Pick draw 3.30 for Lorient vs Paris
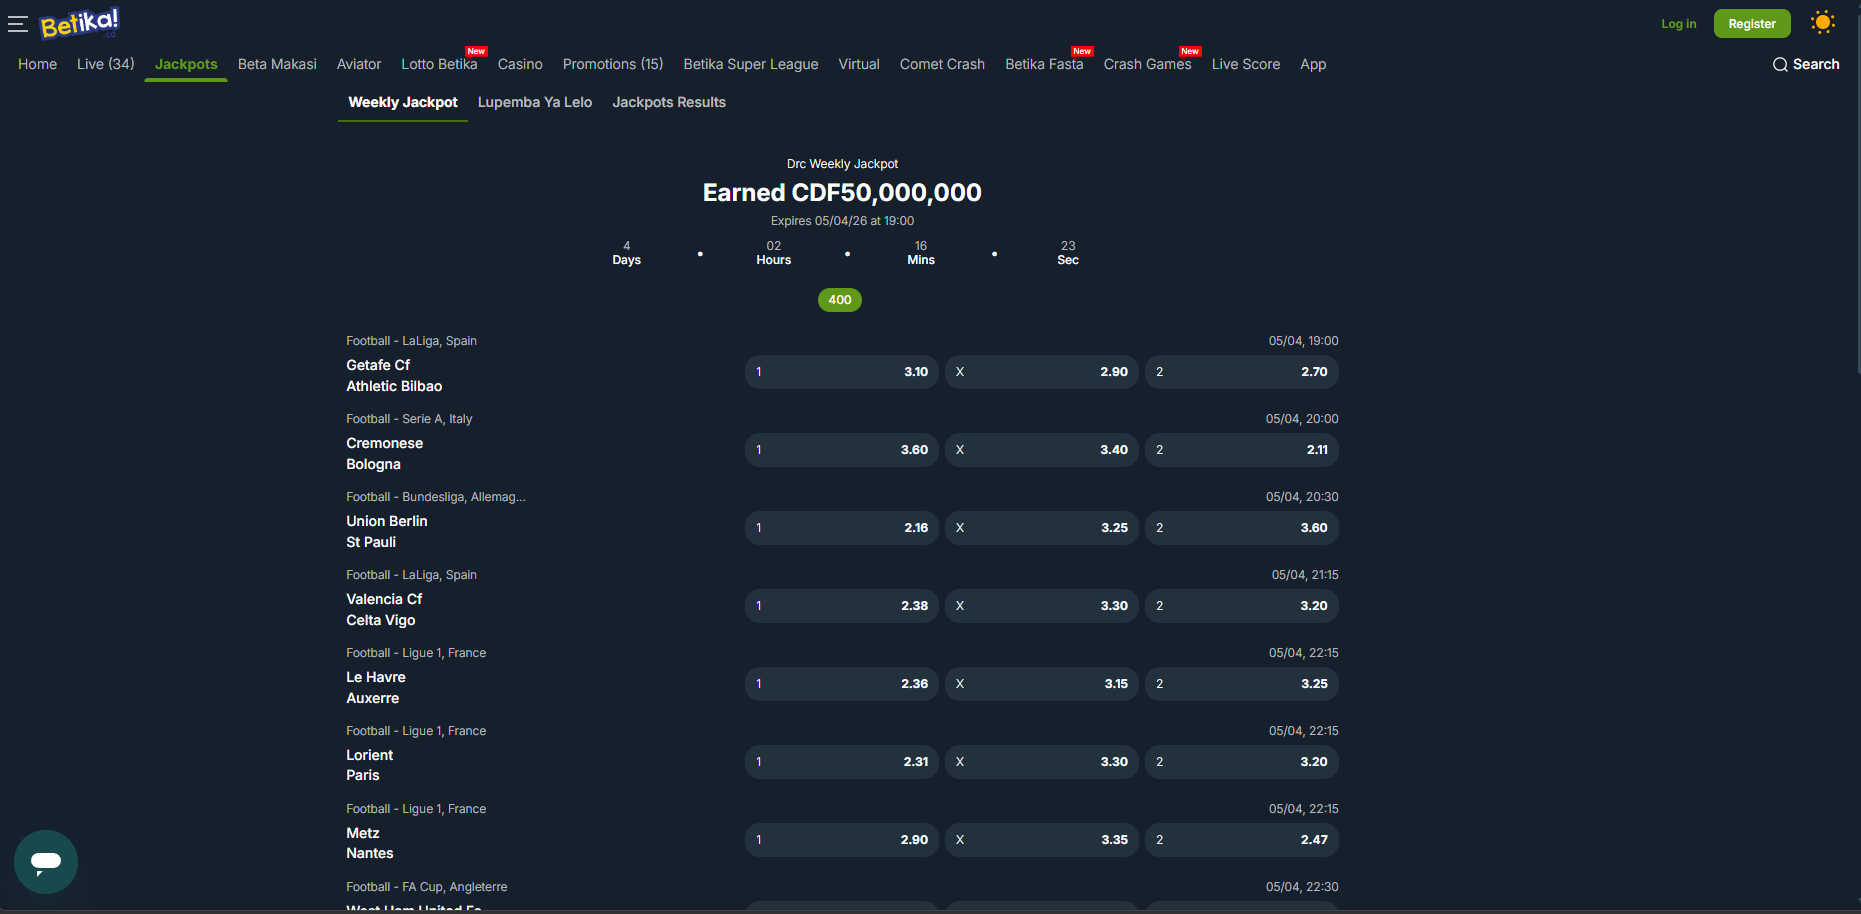The image size is (1861, 914). [1042, 762]
